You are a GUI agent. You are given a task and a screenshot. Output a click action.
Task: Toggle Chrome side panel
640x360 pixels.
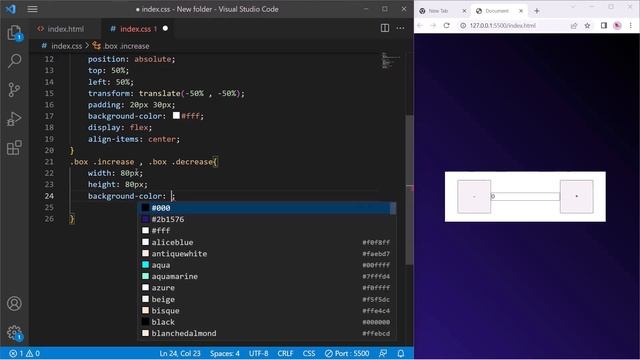coord(604,26)
